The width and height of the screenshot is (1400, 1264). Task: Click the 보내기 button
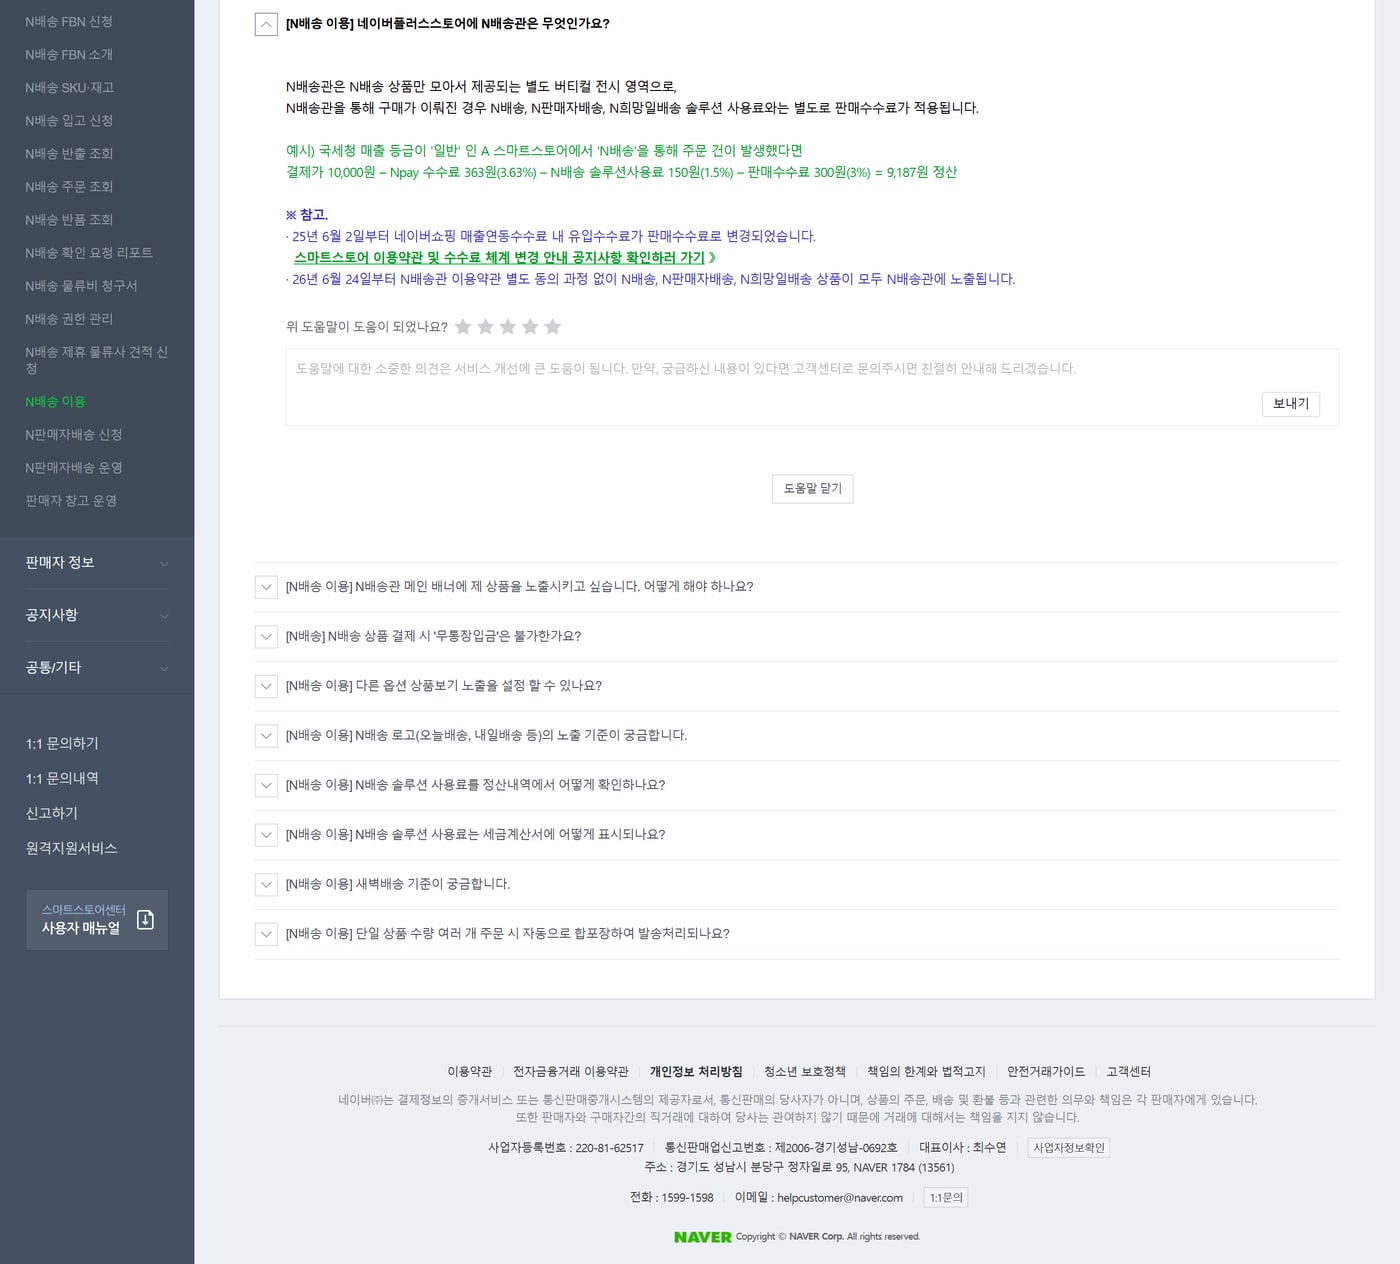[x=1291, y=404]
